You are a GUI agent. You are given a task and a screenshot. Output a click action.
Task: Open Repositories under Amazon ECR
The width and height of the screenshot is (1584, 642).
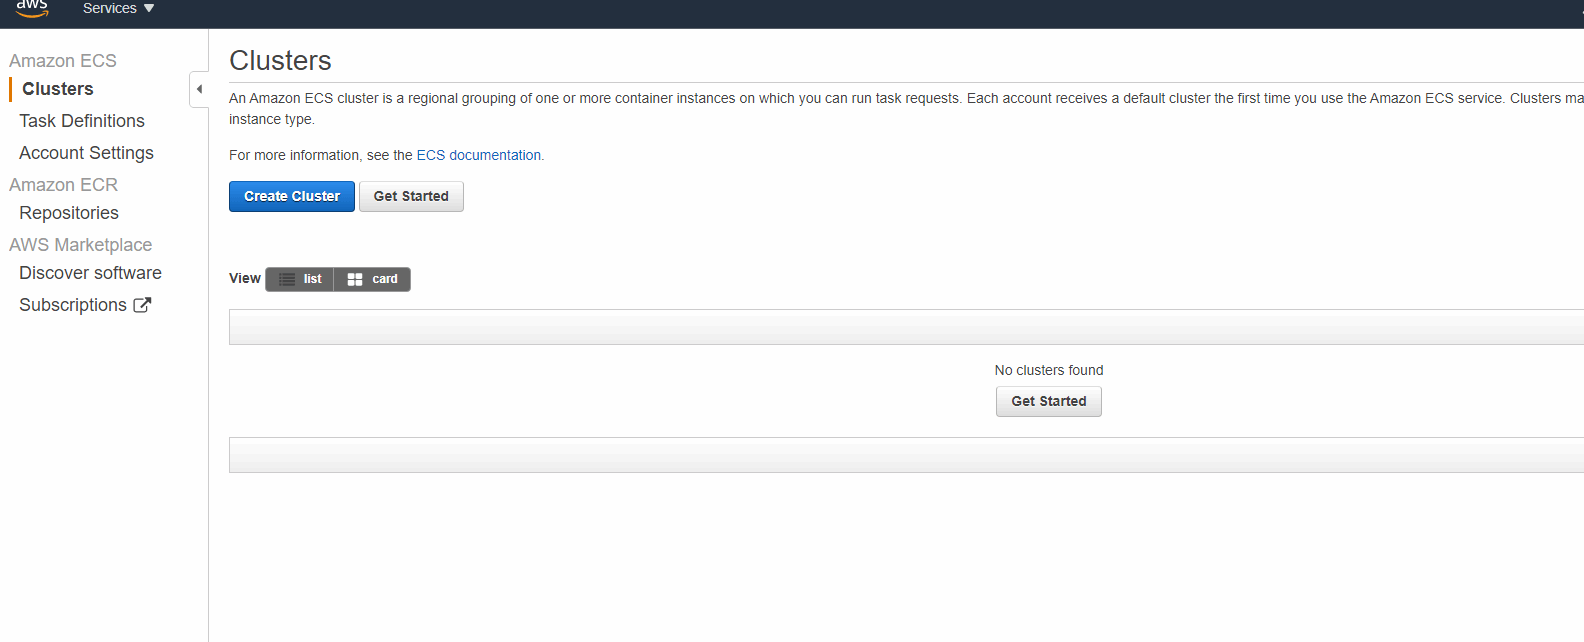(69, 213)
